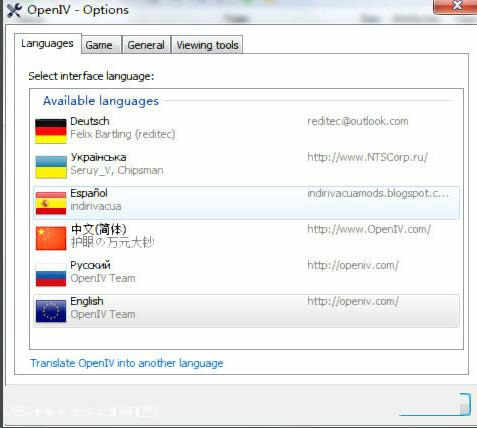Screen dimensions: 477x428
Task: Pick Українська from available languages
Action: pos(246,167)
